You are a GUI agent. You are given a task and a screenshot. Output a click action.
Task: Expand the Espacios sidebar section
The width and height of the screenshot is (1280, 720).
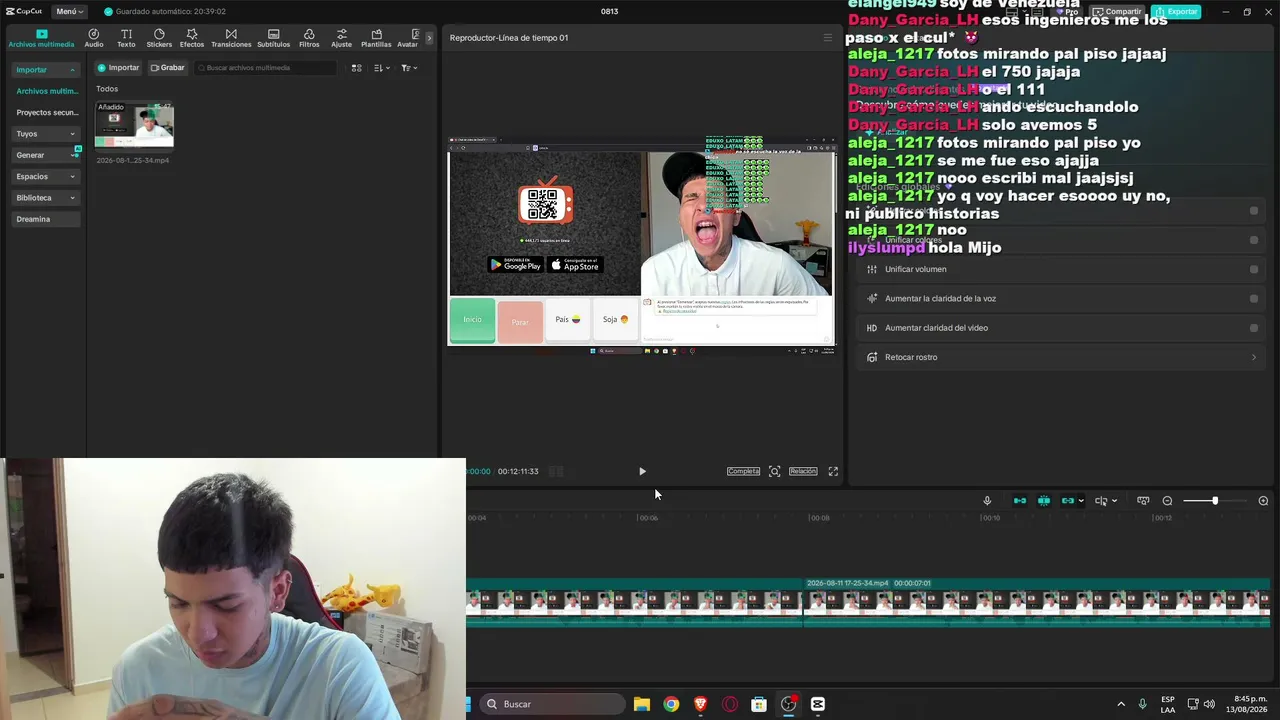[45, 176]
